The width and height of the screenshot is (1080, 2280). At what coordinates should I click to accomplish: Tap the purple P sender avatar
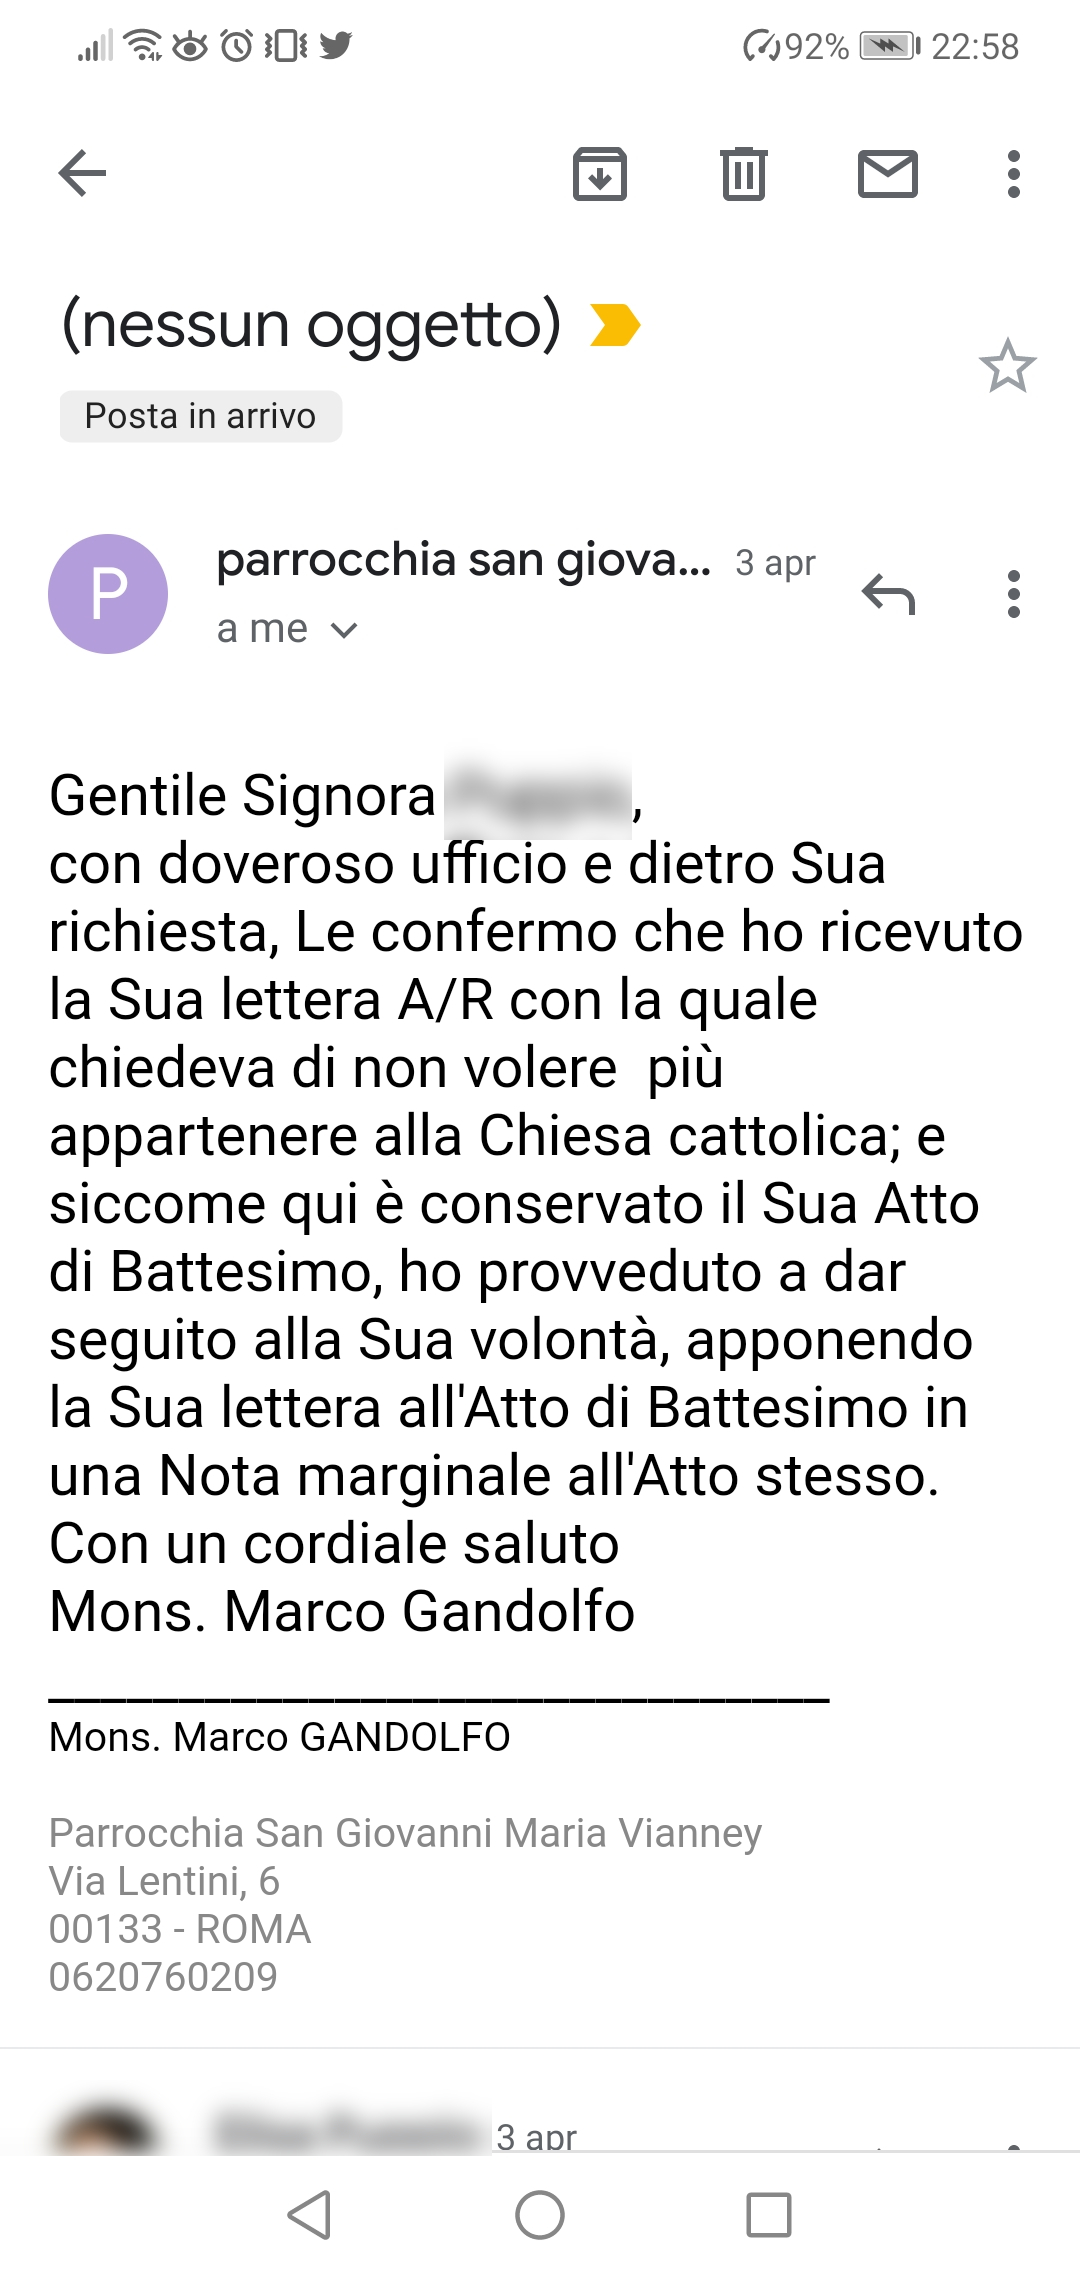click(x=108, y=594)
